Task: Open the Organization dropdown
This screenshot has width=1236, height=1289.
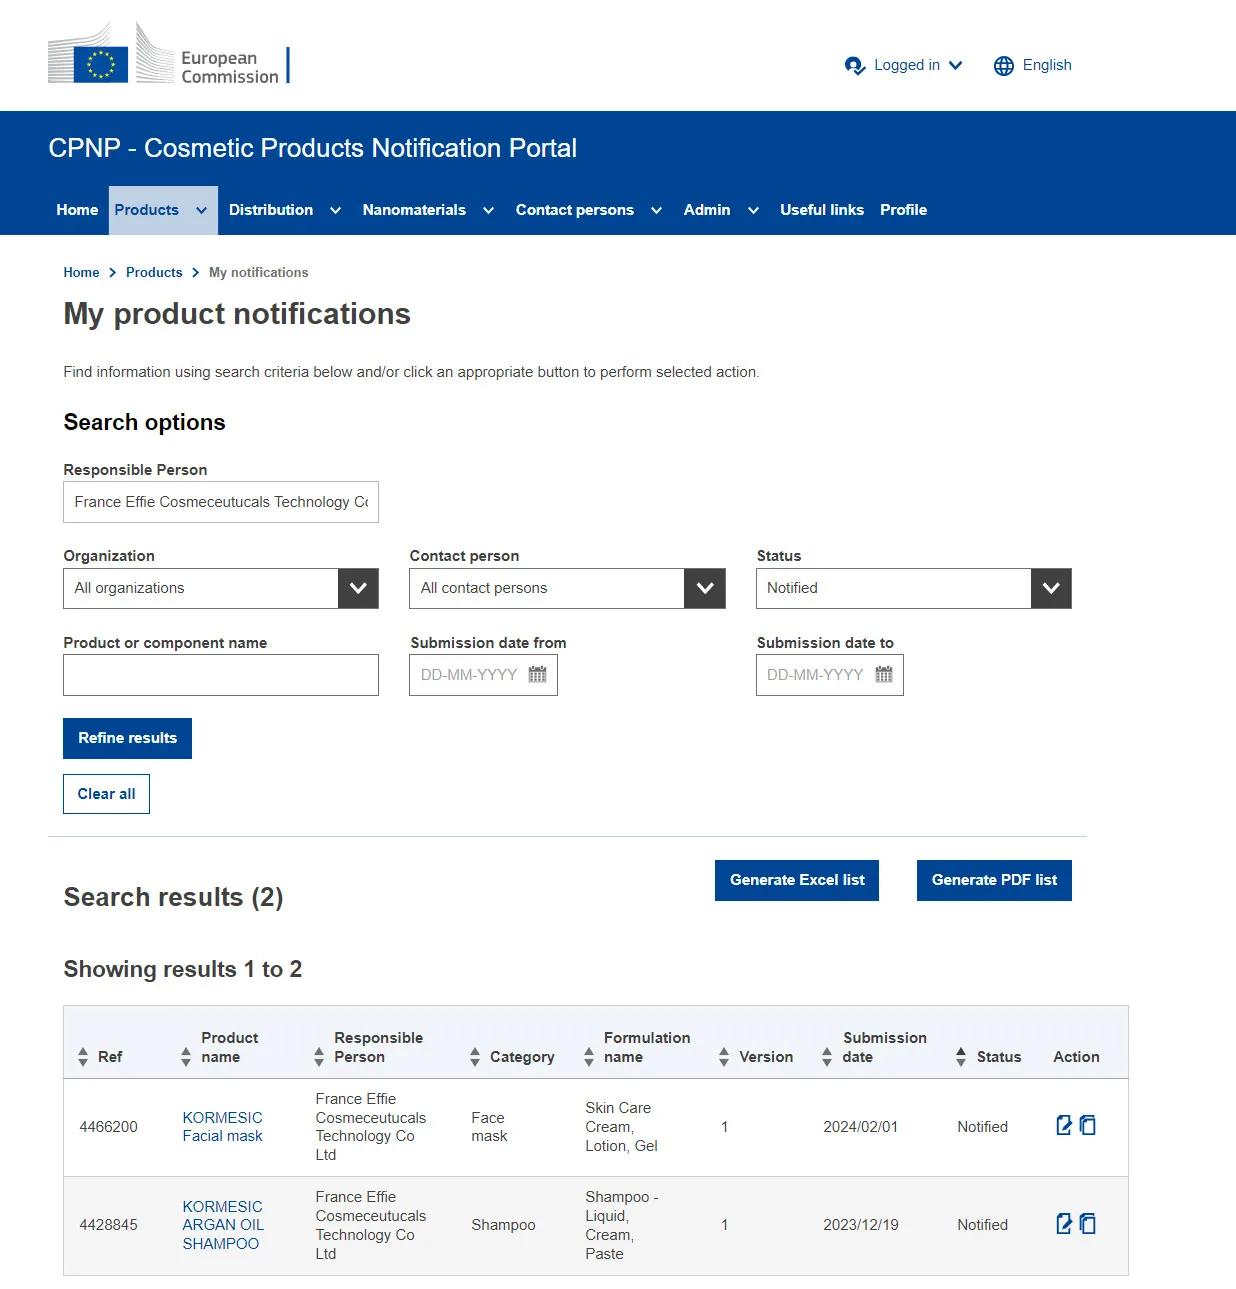Action: tap(358, 589)
